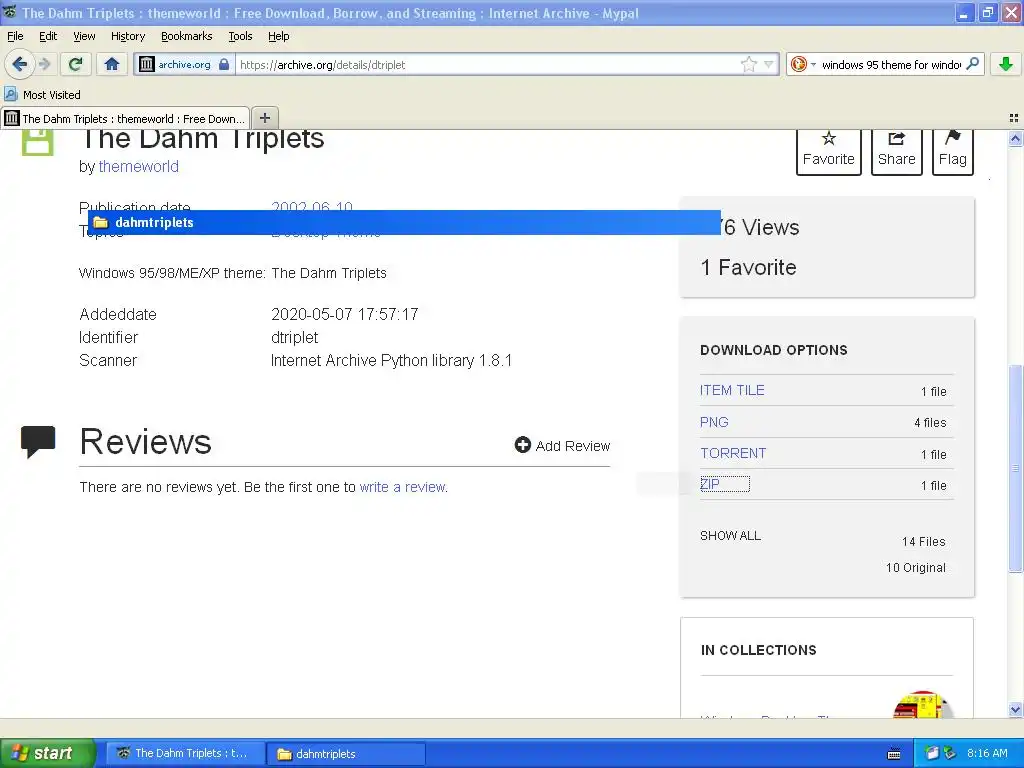Click the 10 Original files link
This screenshot has height=768, width=1024.
pyautogui.click(x=916, y=568)
